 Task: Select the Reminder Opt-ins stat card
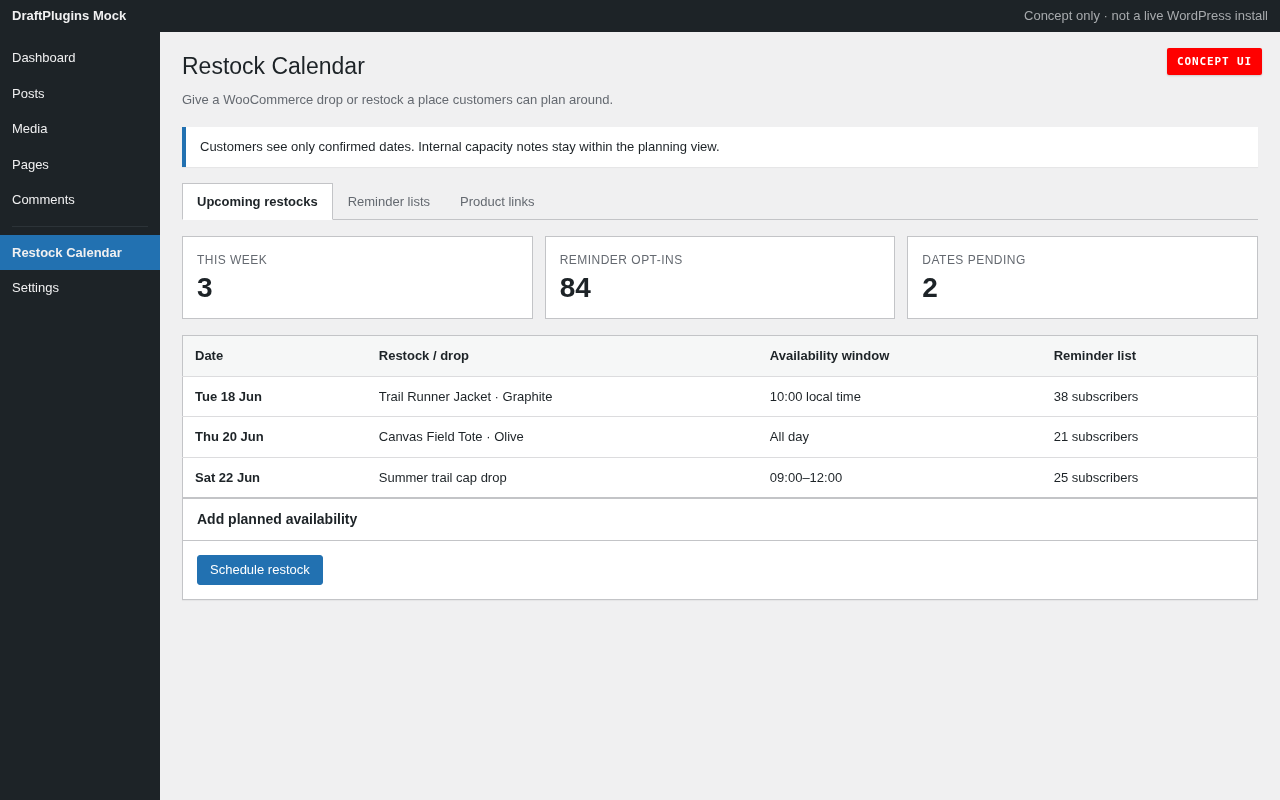tap(720, 278)
